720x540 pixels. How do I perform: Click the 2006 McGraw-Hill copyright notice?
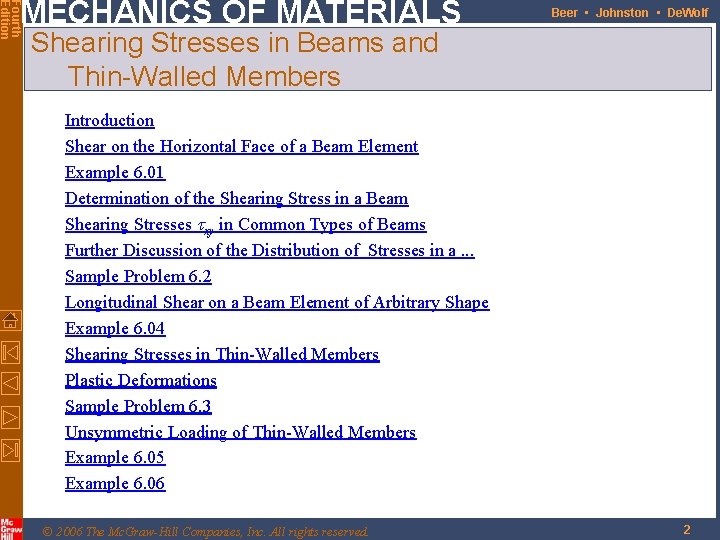tap(205, 532)
